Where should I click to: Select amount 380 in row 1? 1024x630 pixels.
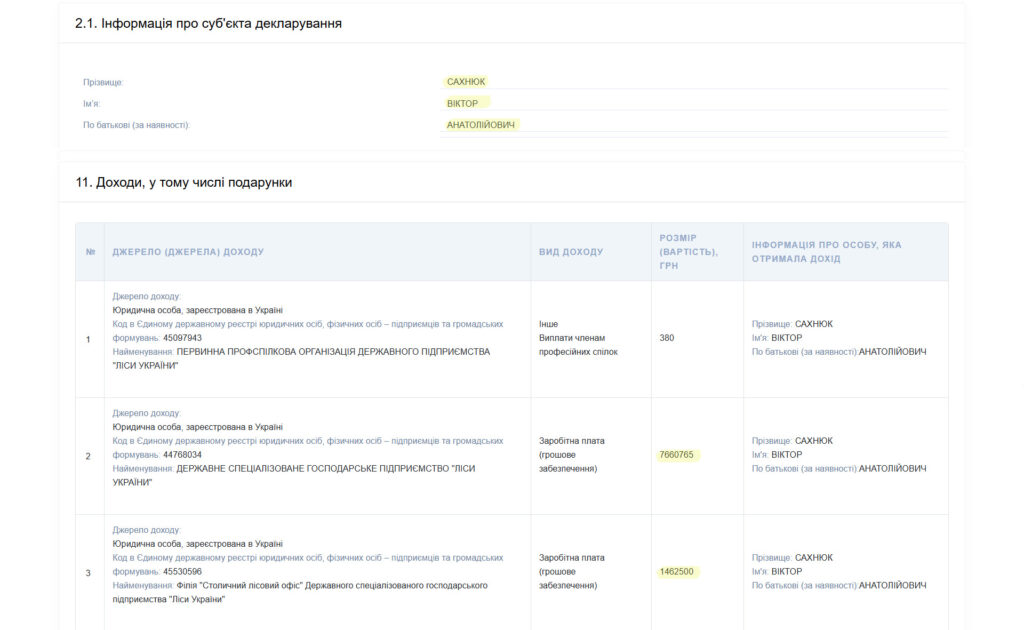coord(667,338)
